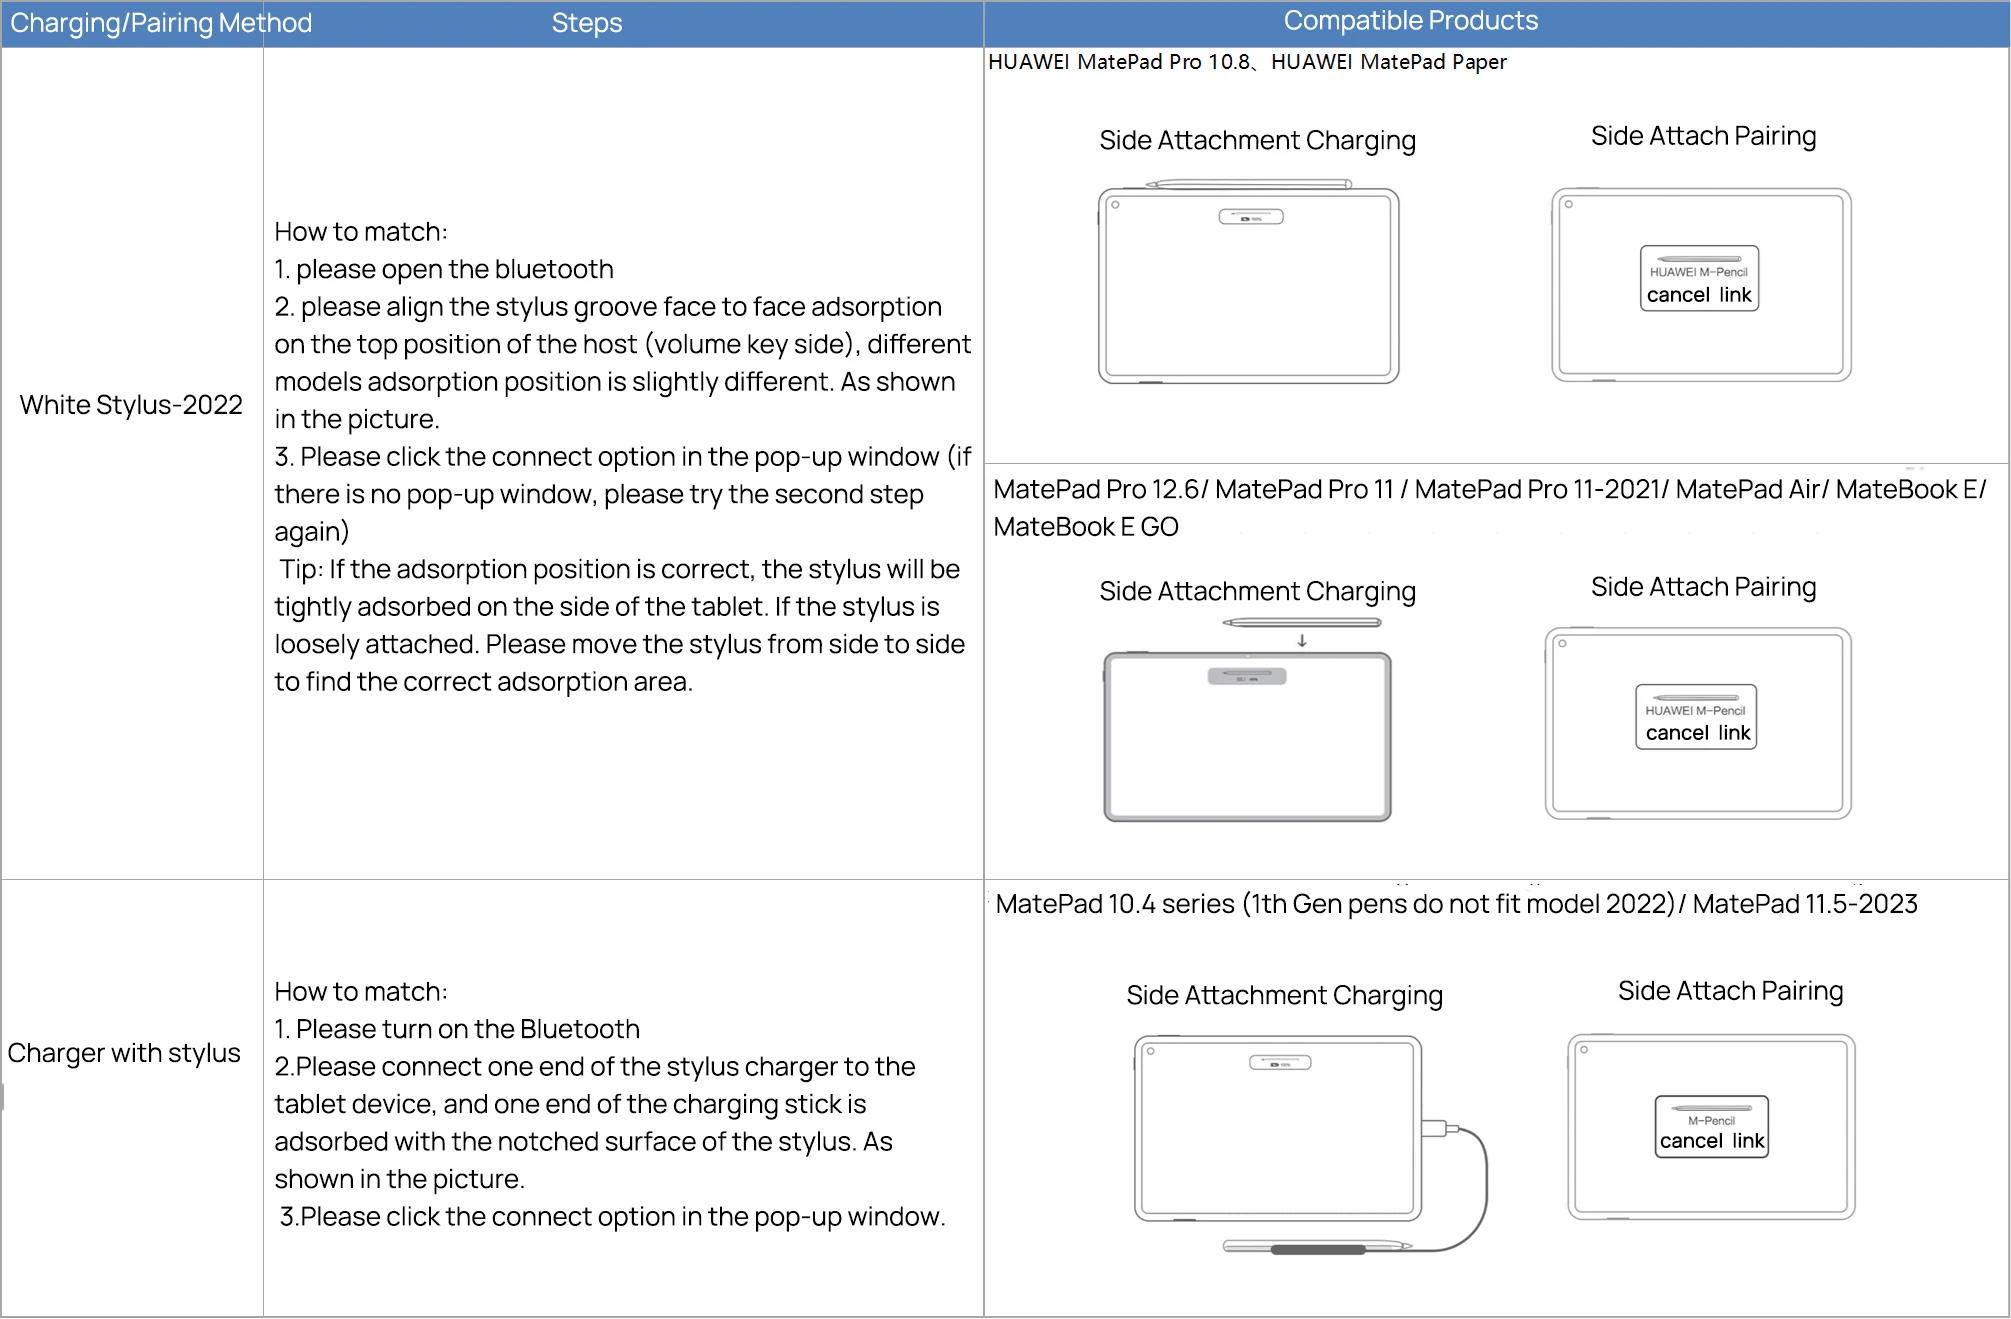This screenshot has height=1319, width=2011.
Task: Click the MateBook E GO product text
Action: pyautogui.click(x=1086, y=527)
